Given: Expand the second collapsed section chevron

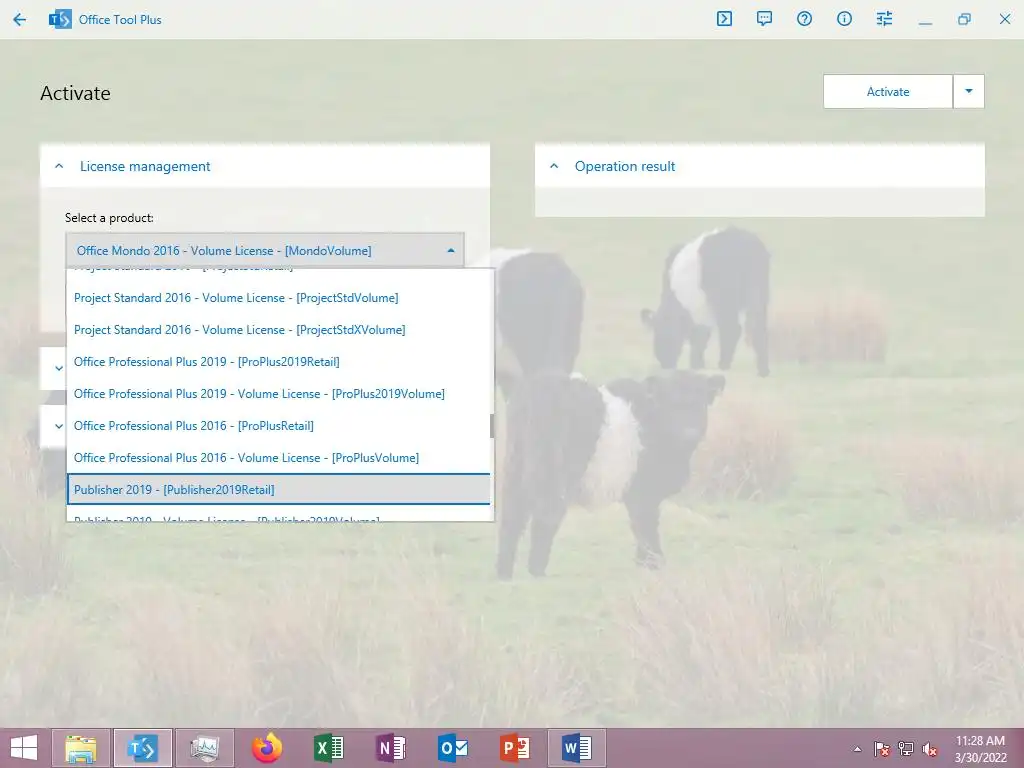Looking at the screenshot, I should [59, 426].
